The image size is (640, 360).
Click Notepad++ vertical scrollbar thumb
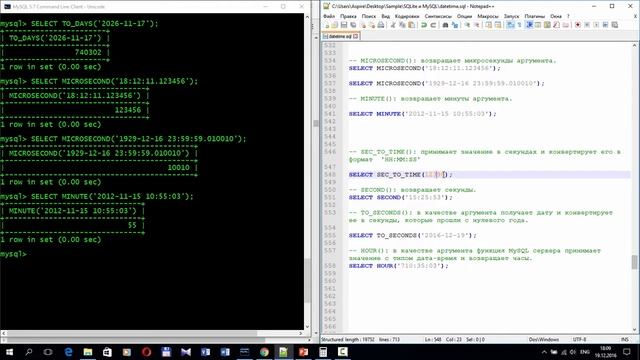pyautogui.click(x=634, y=262)
